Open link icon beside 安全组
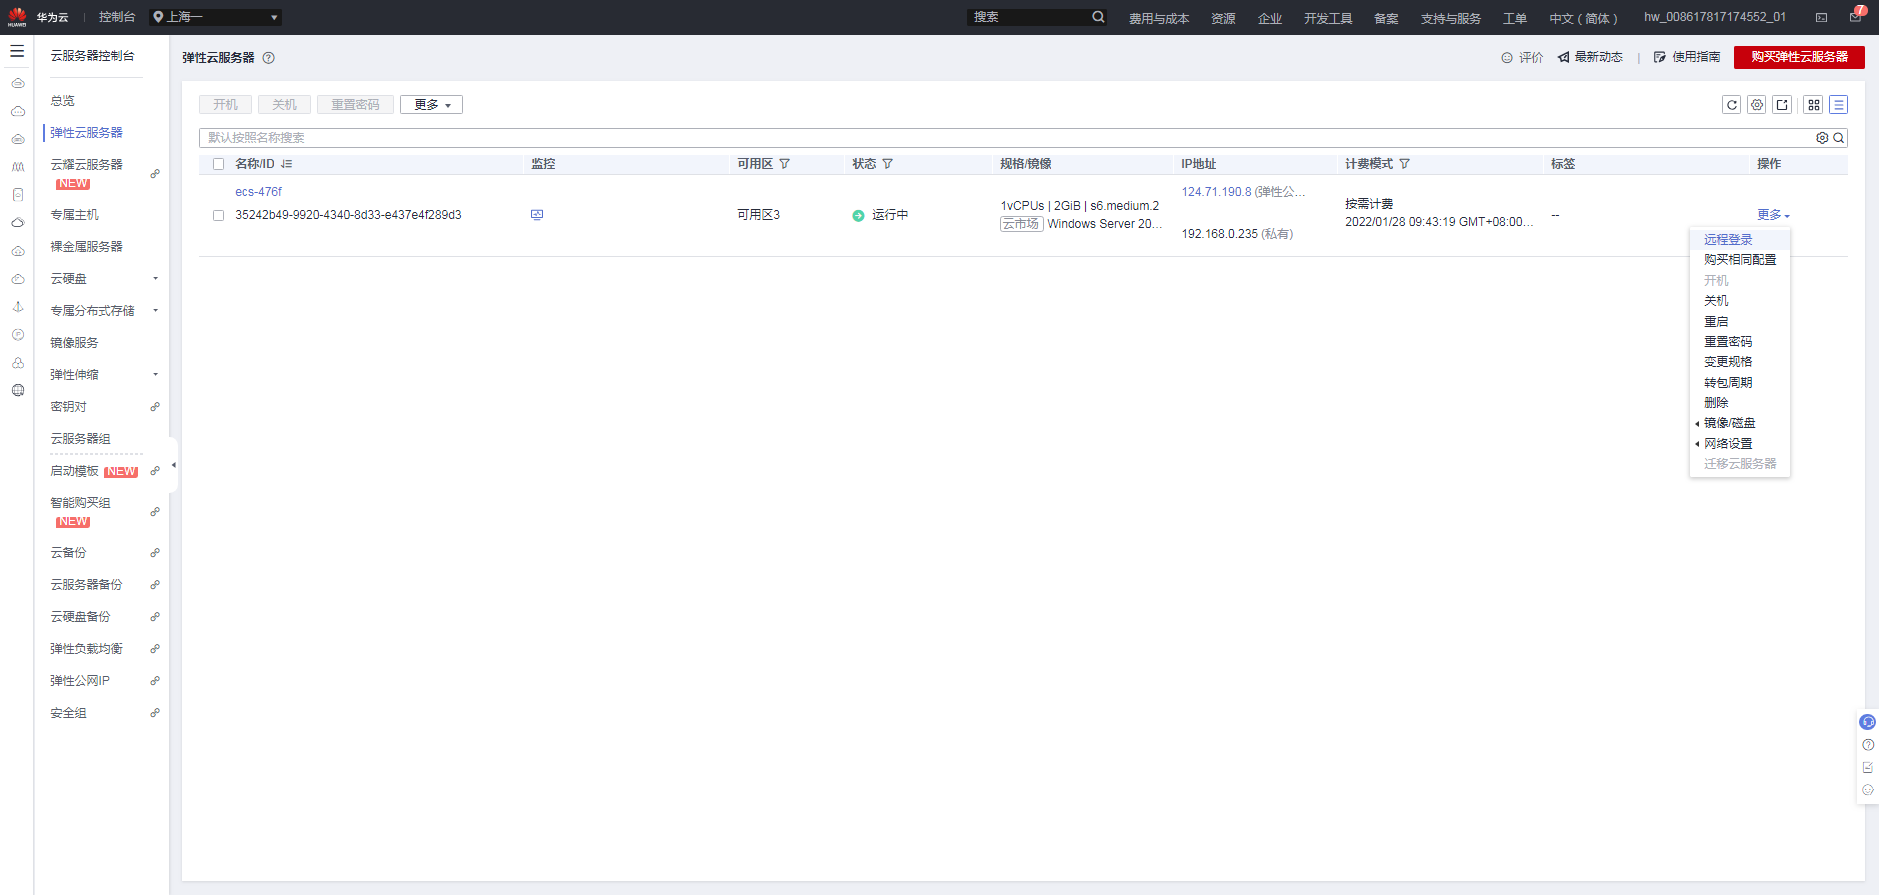 pyautogui.click(x=155, y=713)
